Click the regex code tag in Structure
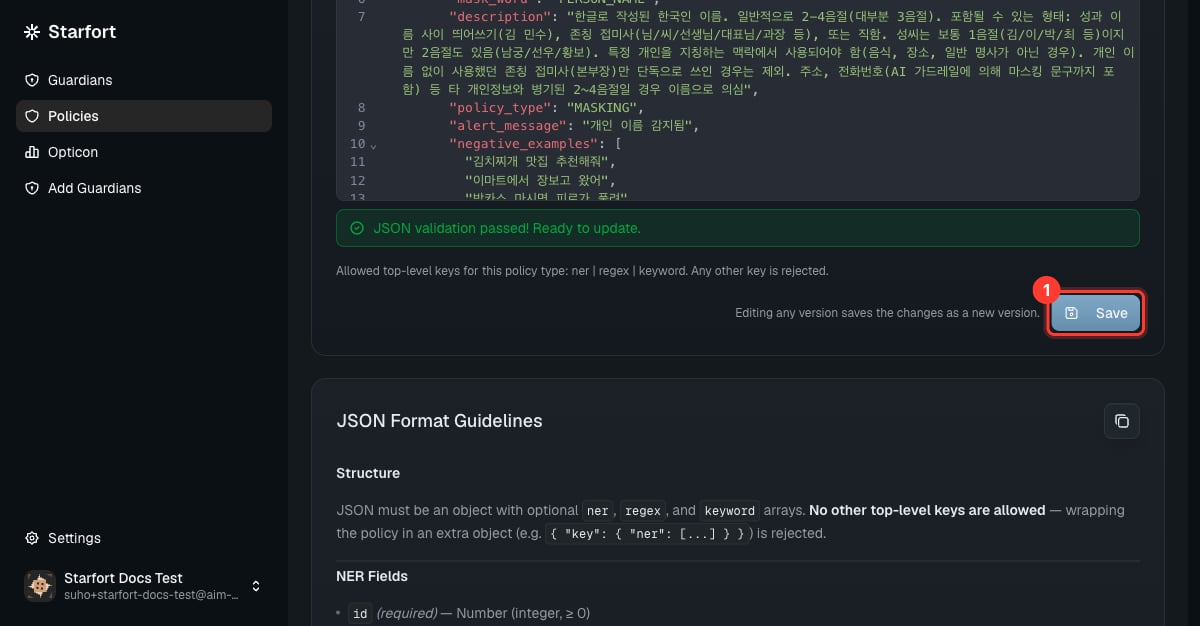The height and width of the screenshot is (626, 1200). 643,510
